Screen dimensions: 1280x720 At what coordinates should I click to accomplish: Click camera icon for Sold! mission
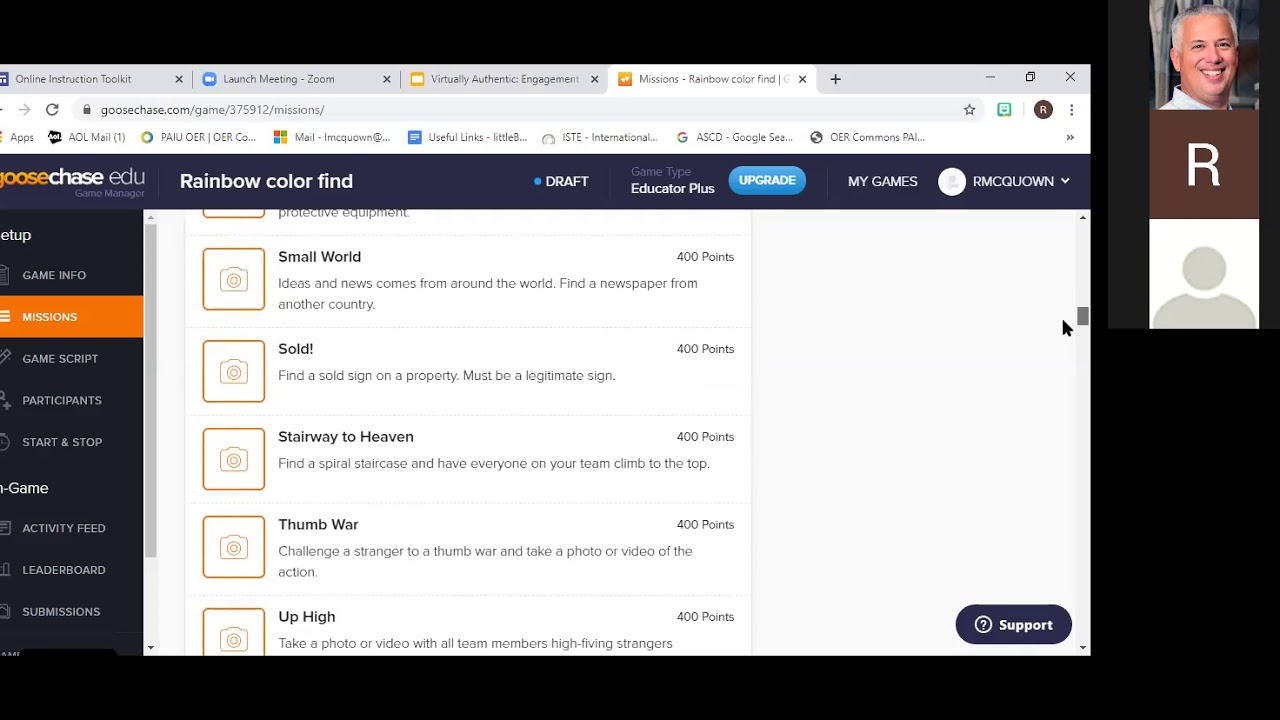tap(234, 371)
